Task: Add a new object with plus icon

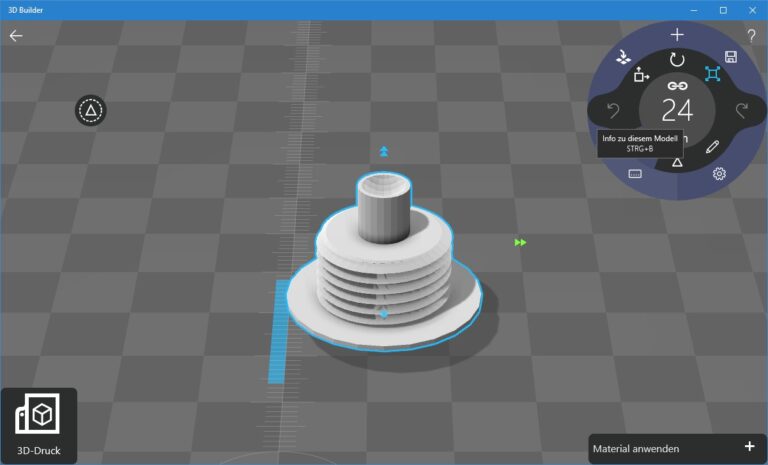Action: coord(677,35)
